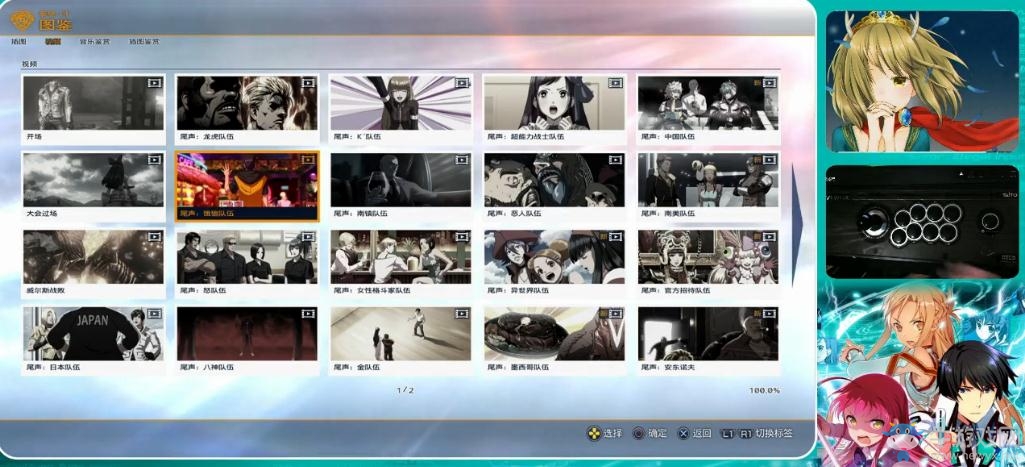Click the 威尔斯战败 caption text

[x=46, y=290]
